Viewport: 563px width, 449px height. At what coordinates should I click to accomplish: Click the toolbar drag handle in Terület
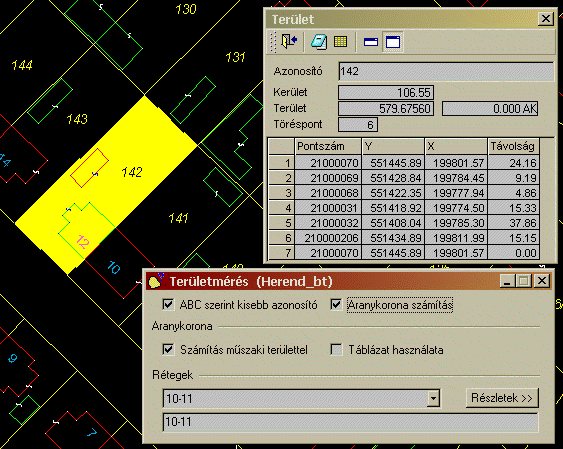coord(274,42)
